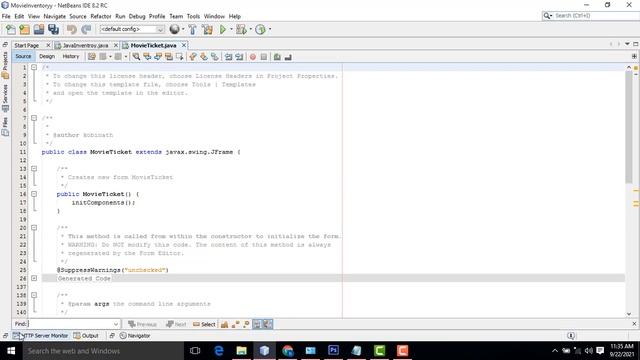
Task: Toggle Wrap Around in find bar
Action: 267,324
